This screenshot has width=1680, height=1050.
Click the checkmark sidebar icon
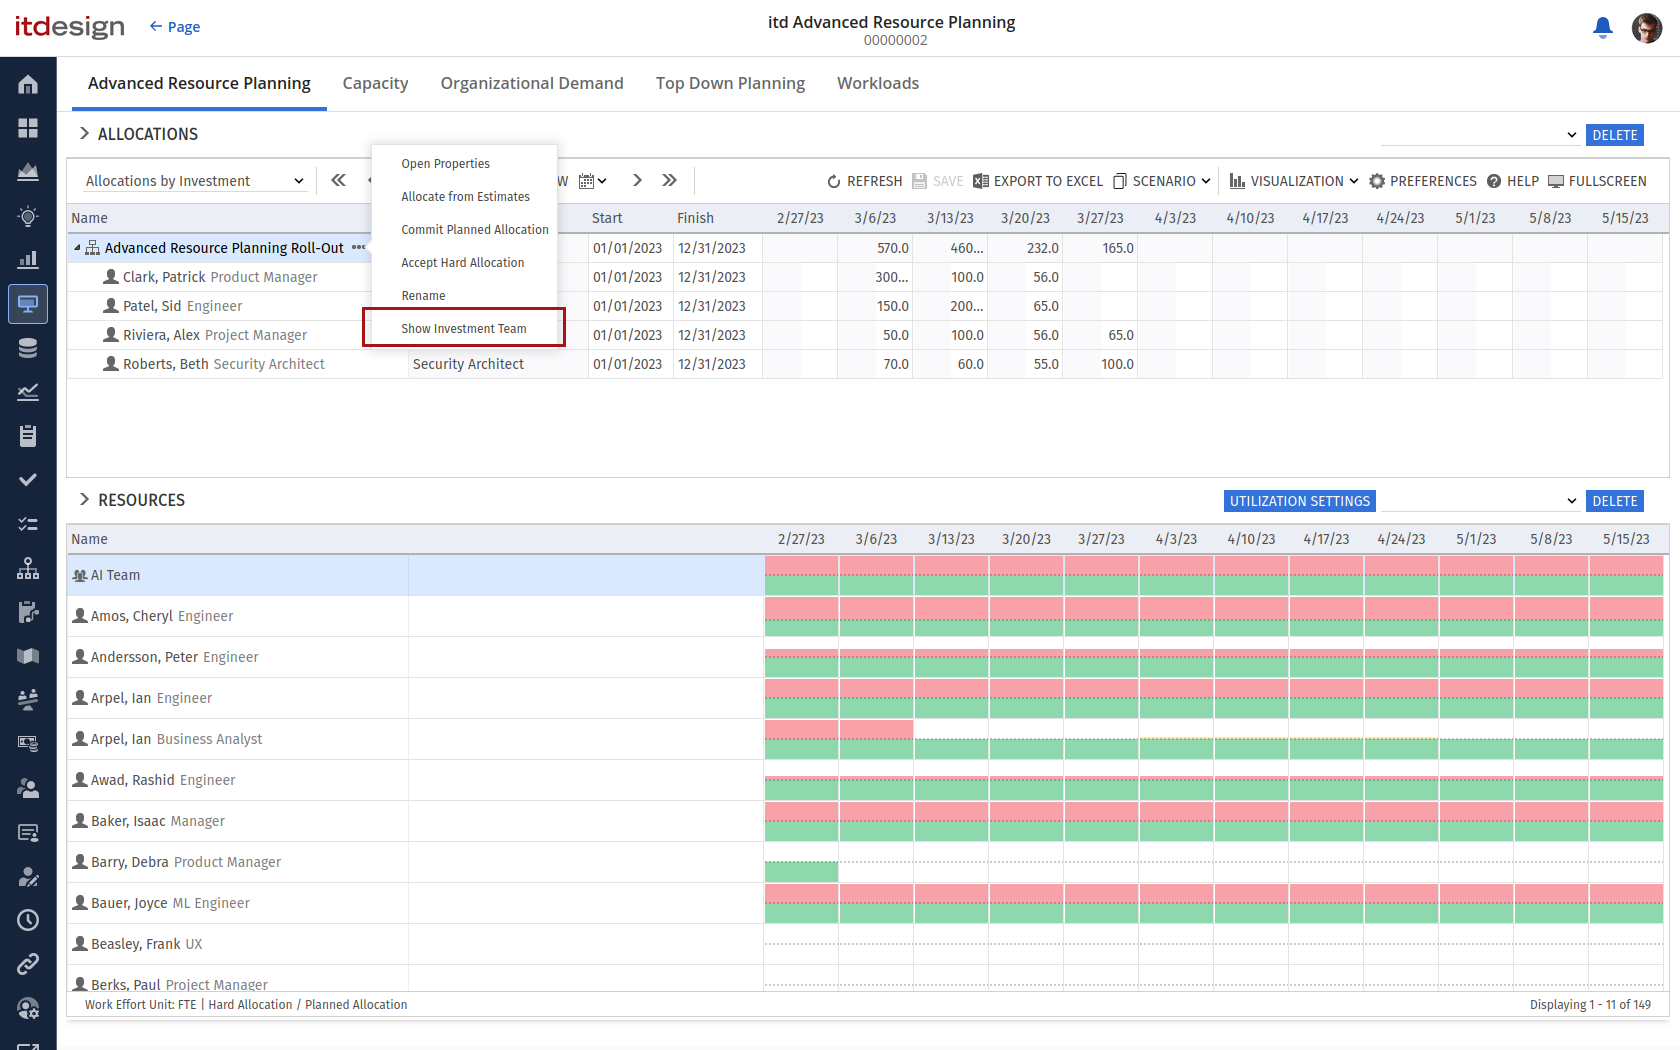pyautogui.click(x=28, y=480)
